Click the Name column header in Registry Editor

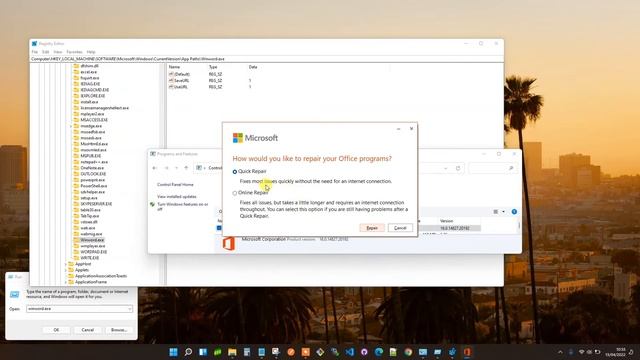pyautogui.click(x=174, y=67)
